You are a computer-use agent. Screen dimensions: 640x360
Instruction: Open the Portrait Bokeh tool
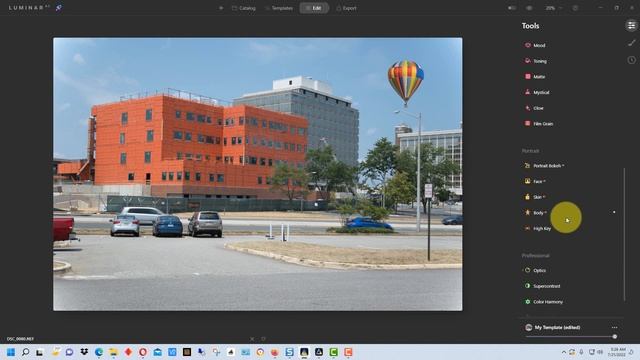pyautogui.click(x=544, y=166)
